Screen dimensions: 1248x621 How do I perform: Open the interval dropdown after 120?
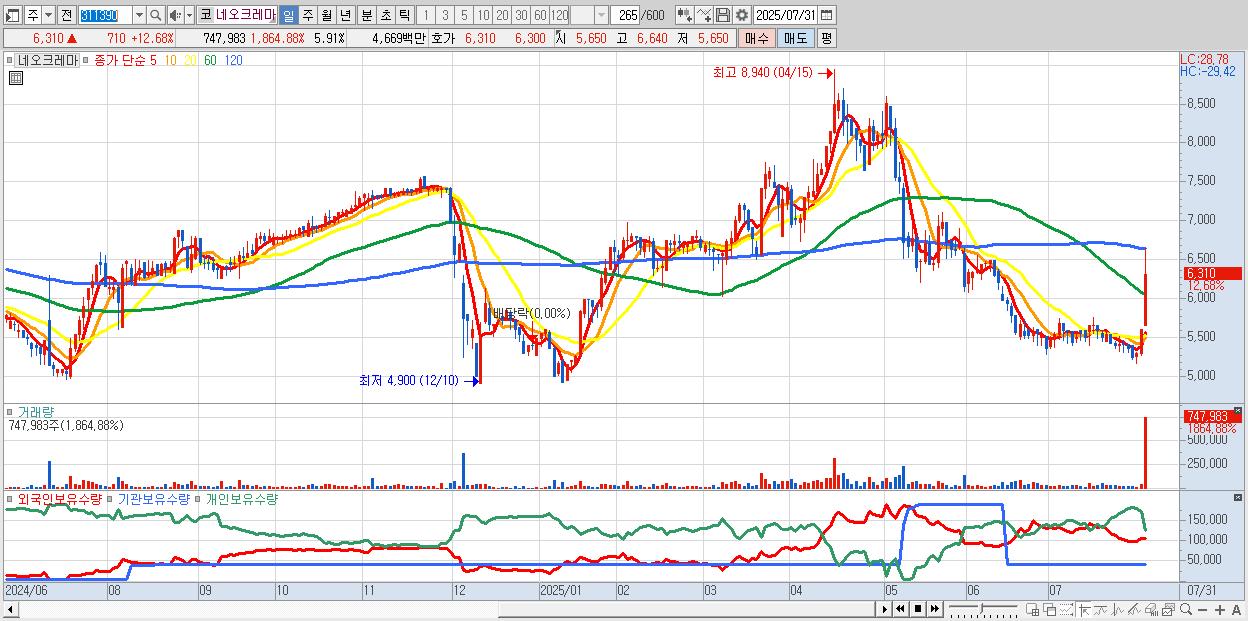coord(601,15)
